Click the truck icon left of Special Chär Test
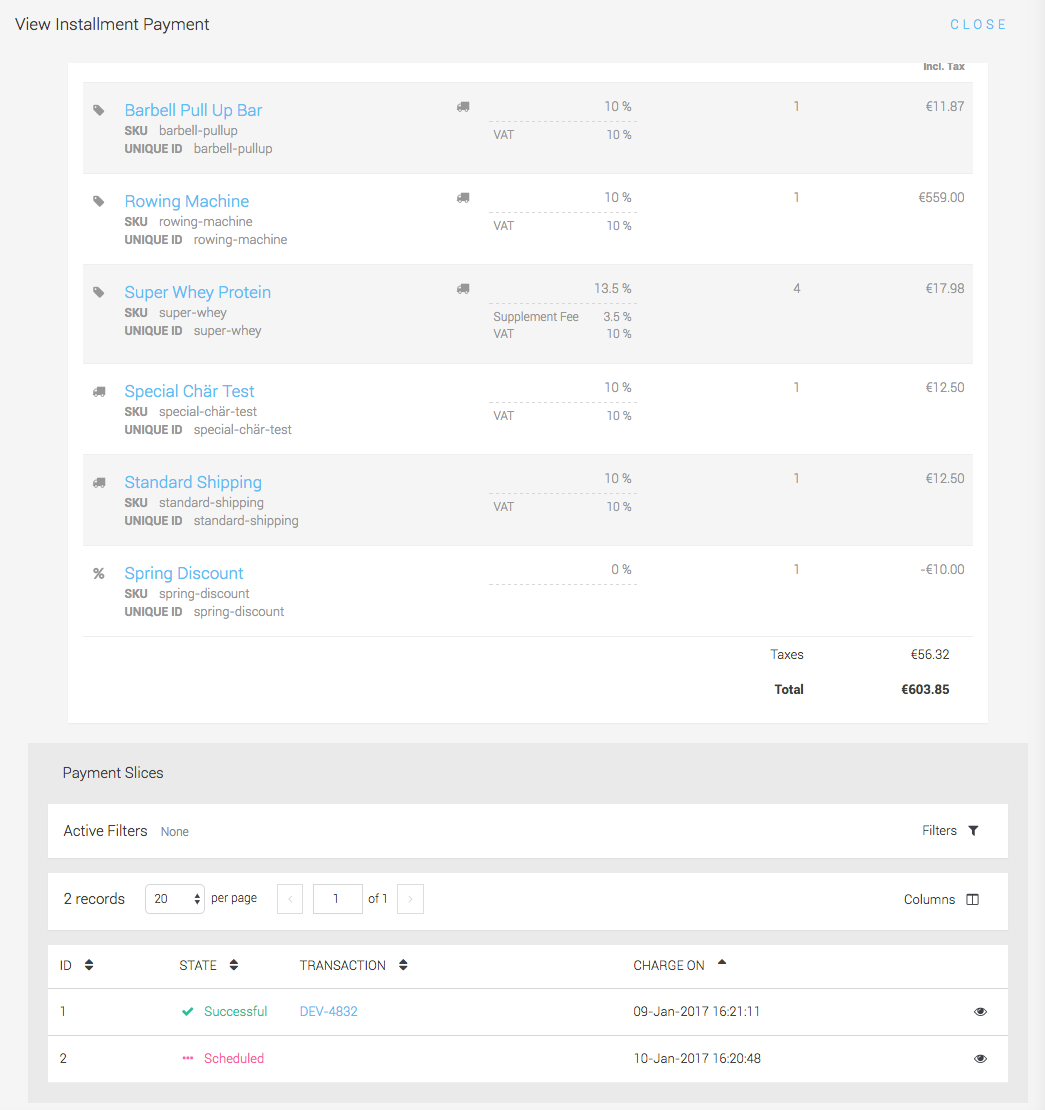Image resolution: width=1045 pixels, height=1110 pixels. [x=98, y=391]
